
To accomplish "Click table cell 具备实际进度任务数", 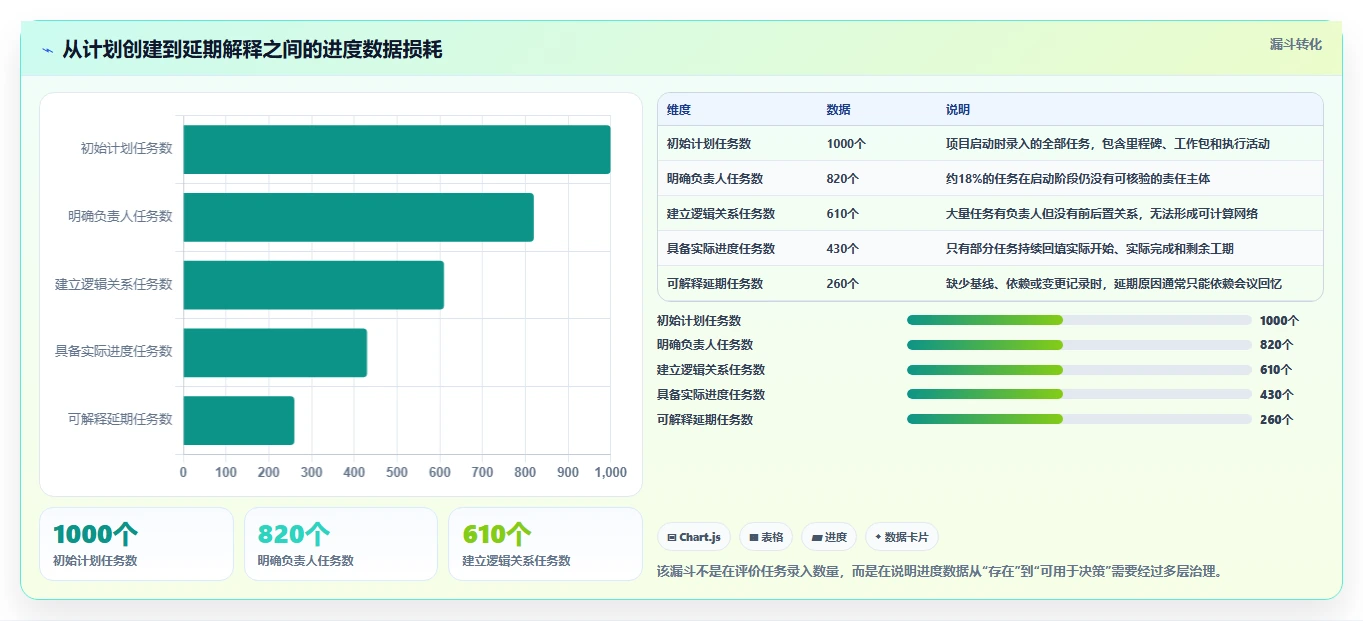I will coord(721,249).
